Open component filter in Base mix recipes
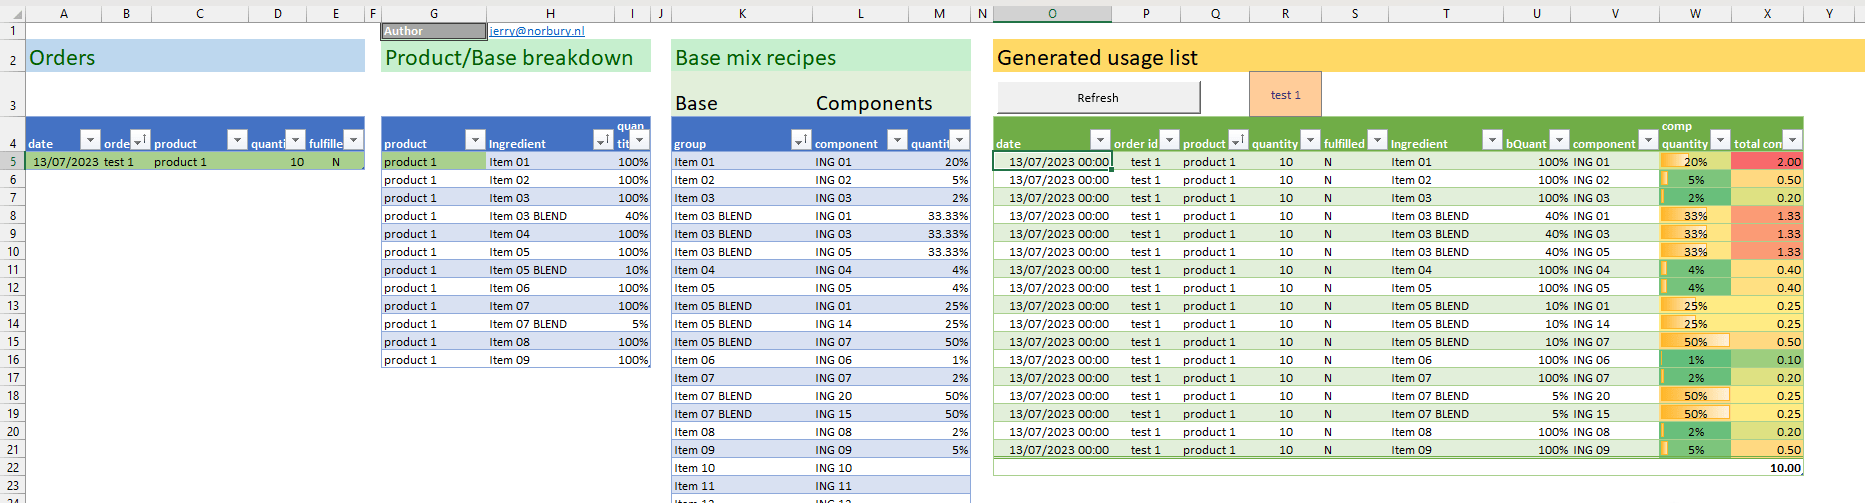Screen dimensions: 1865x503 (x=897, y=140)
